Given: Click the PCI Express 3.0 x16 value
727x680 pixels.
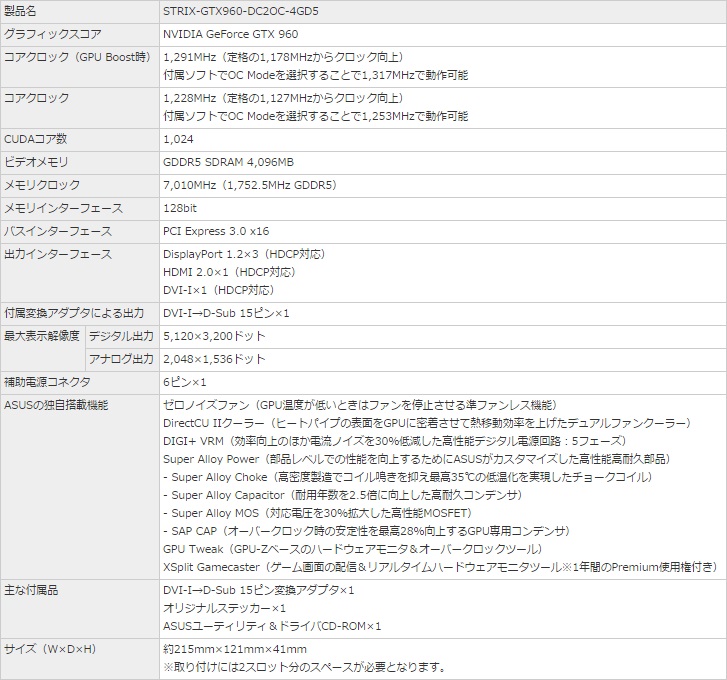Looking at the screenshot, I should pos(216,231).
